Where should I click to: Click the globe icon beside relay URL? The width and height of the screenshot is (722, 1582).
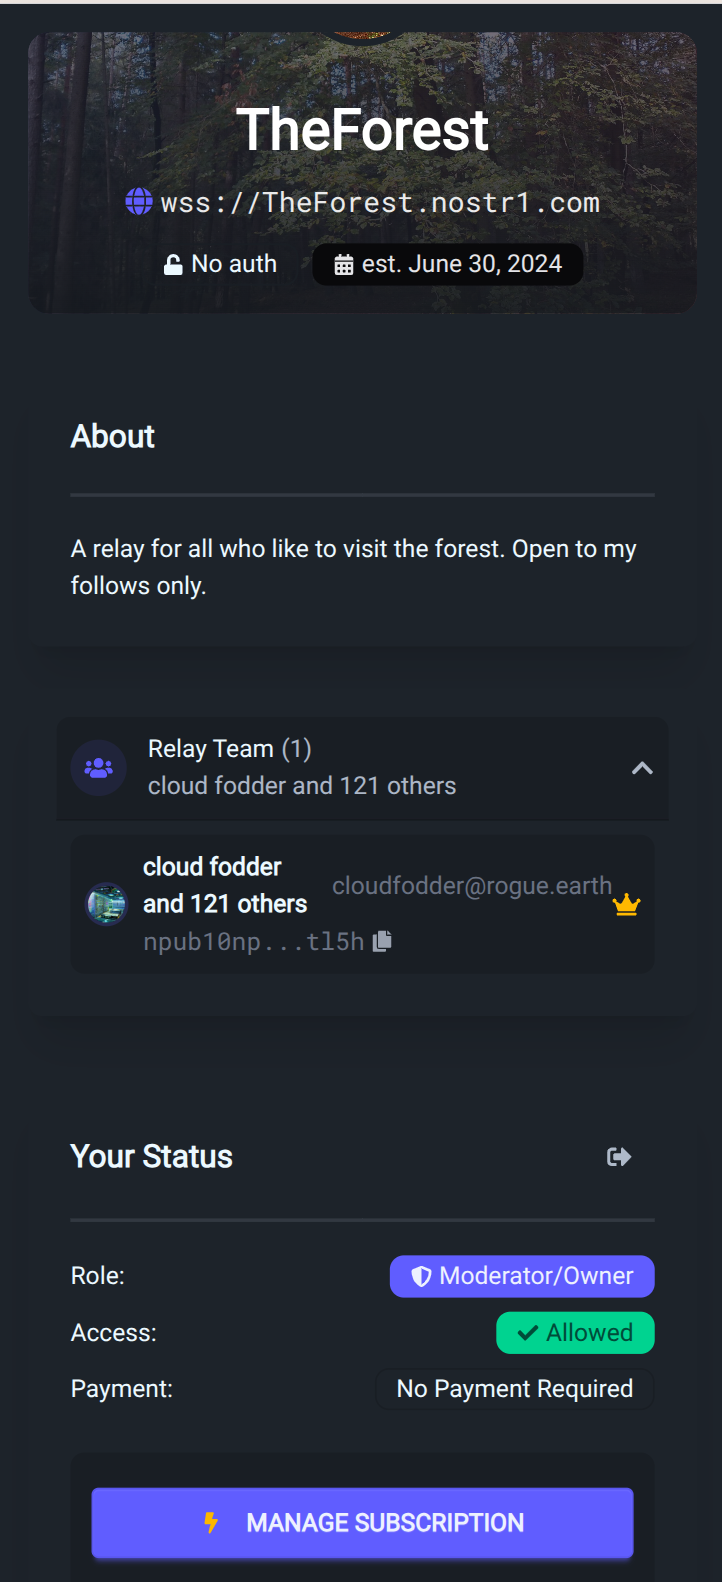(x=138, y=202)
